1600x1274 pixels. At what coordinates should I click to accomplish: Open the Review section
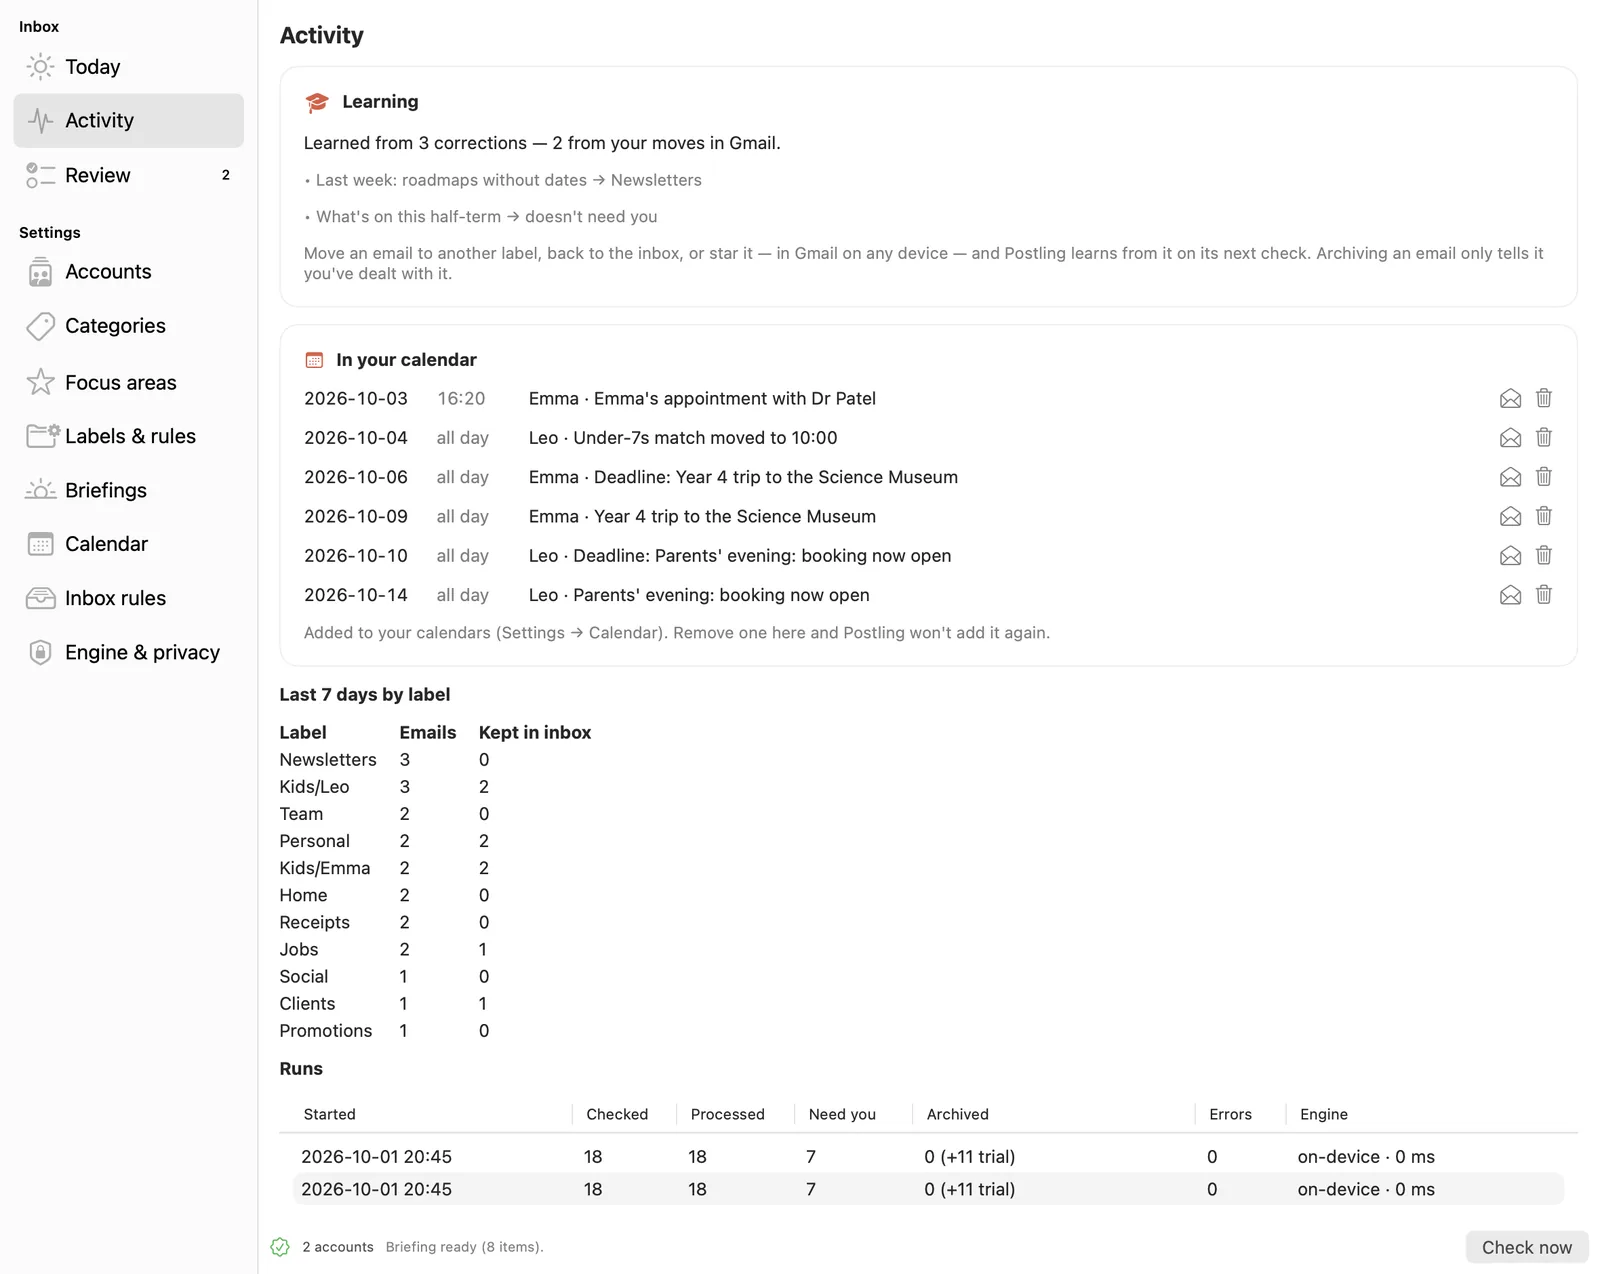click(x=128, y=175)
